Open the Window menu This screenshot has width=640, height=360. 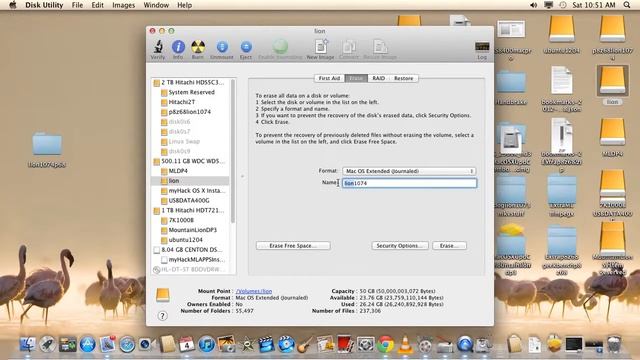point(156,5)
